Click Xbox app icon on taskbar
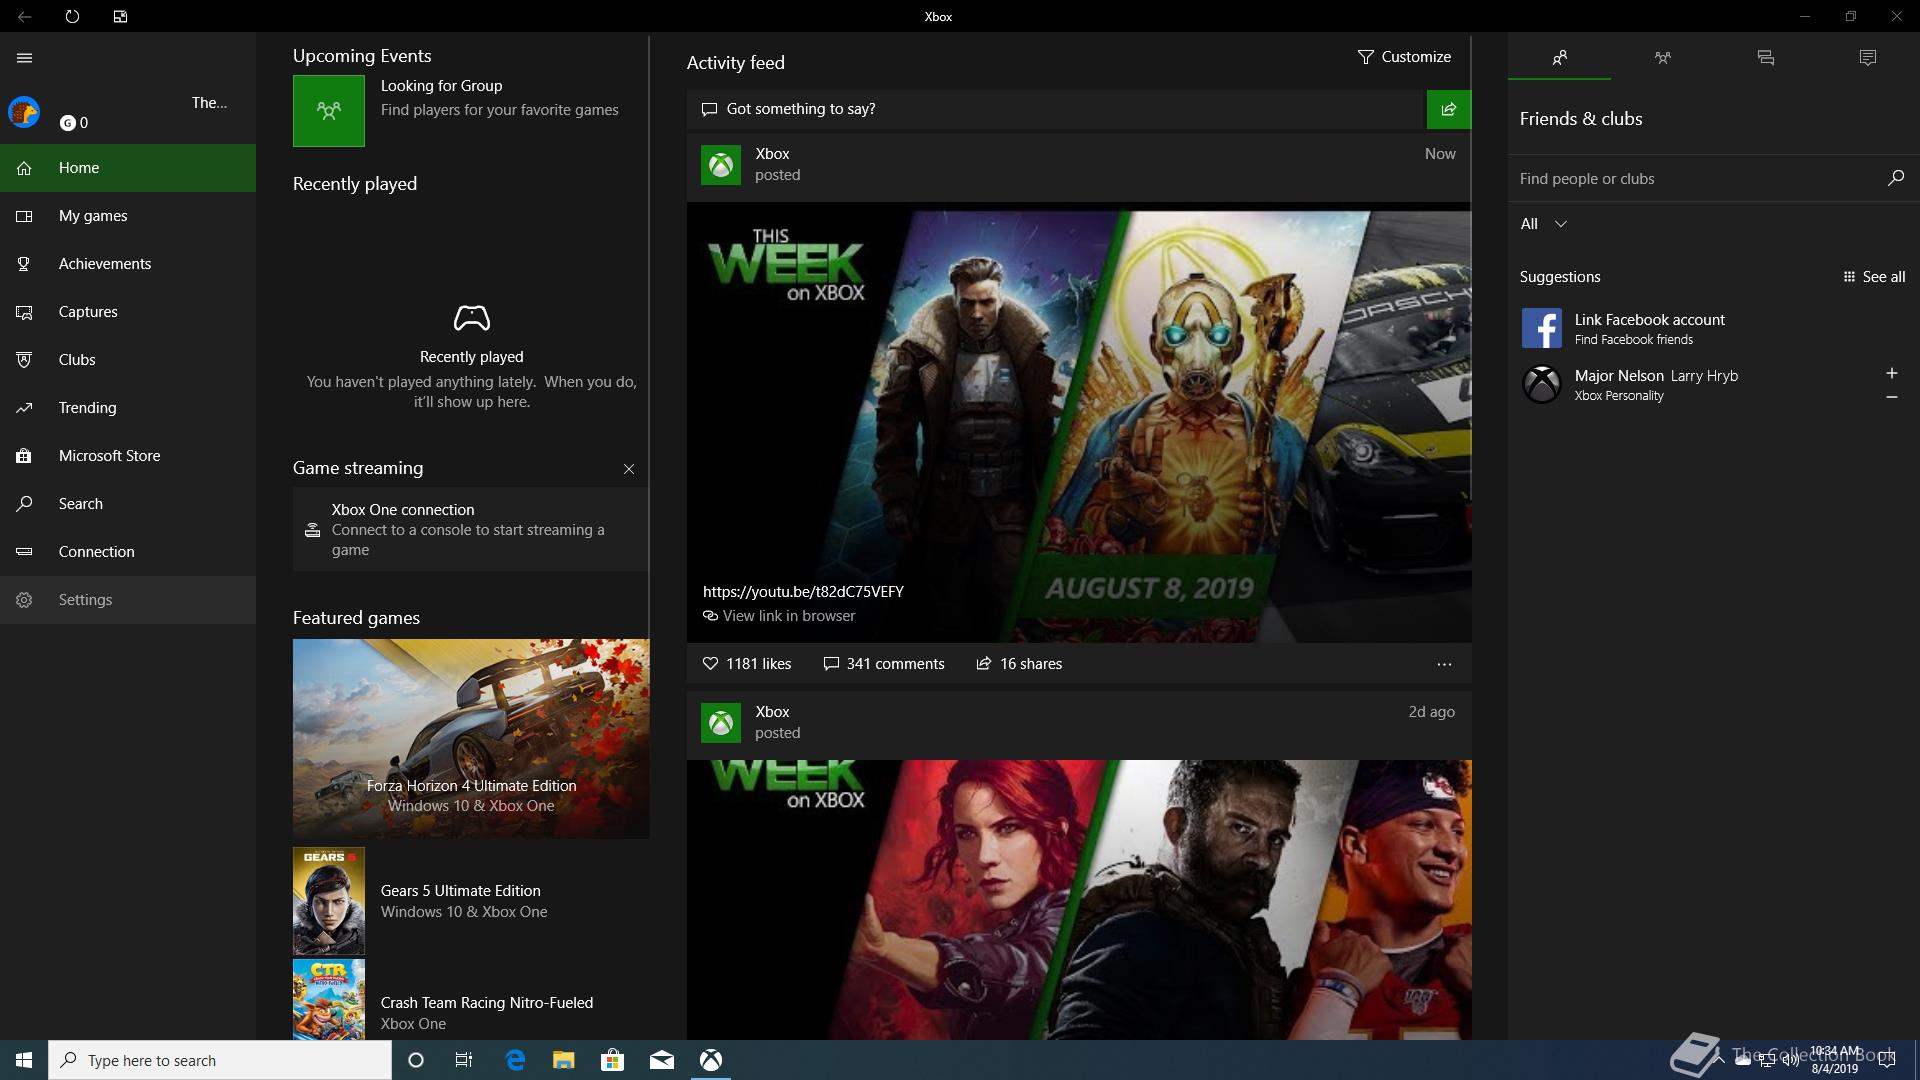The image size is (1920, 1080). pos(710,1060)
